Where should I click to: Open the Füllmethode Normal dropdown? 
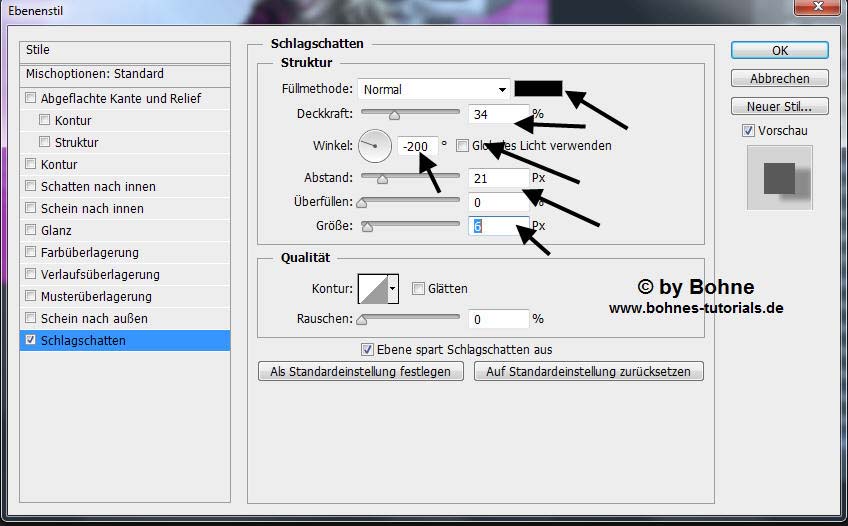tap(434, 89)
